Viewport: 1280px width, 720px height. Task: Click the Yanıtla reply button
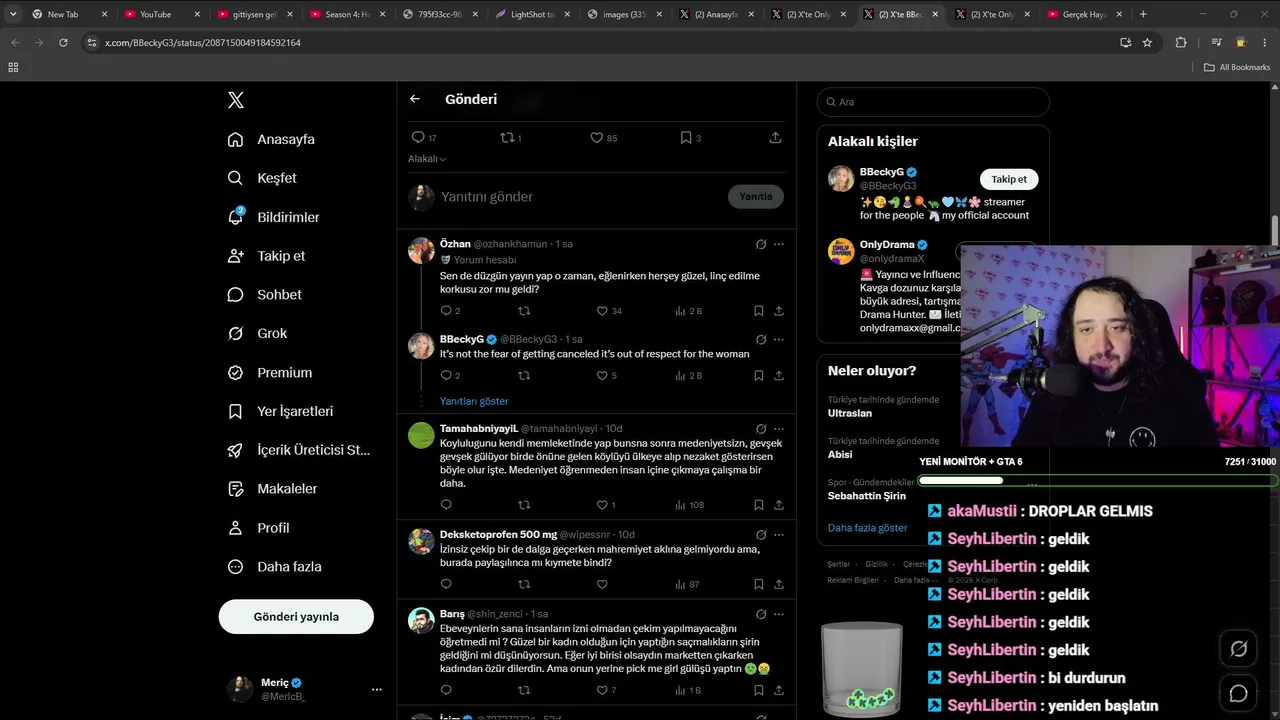pos(756,197)
